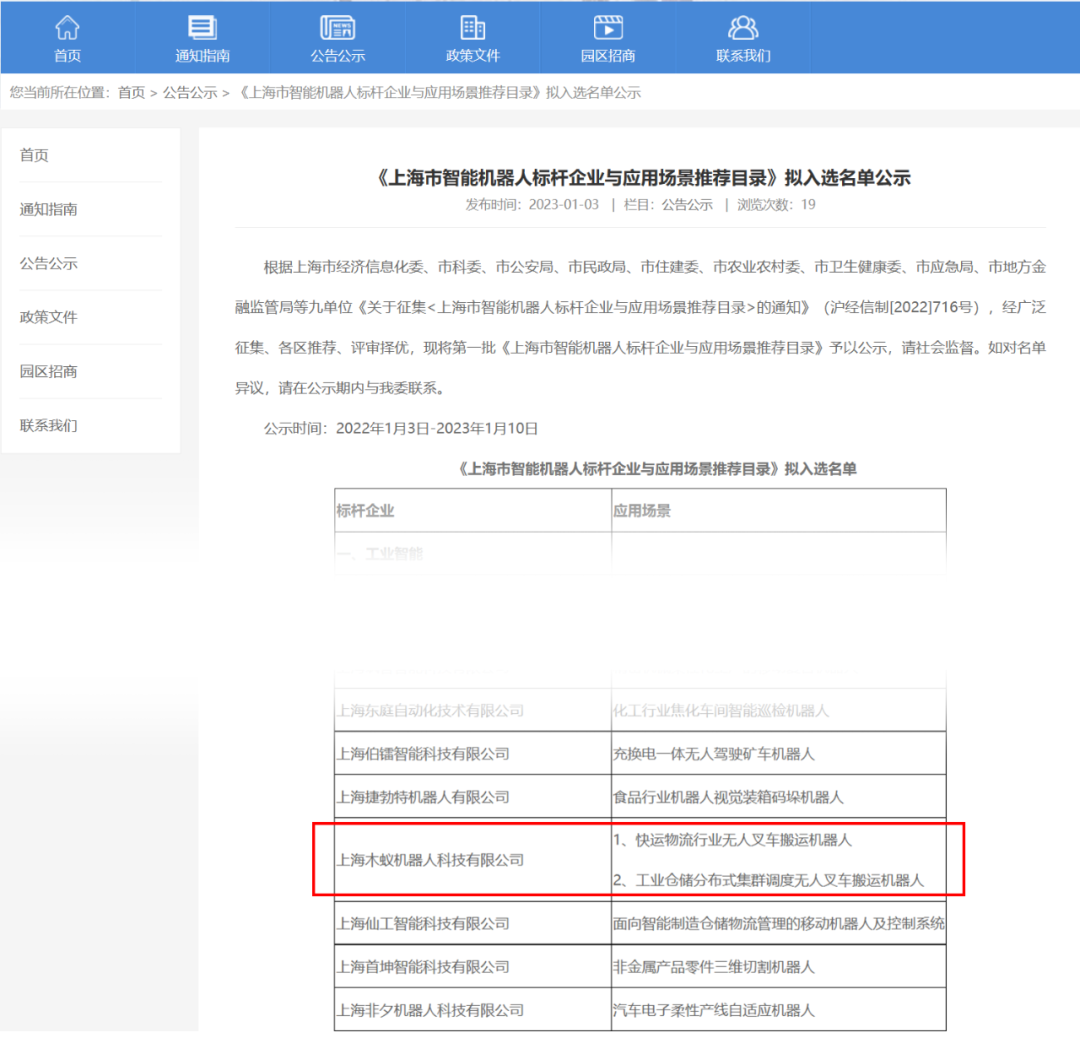The image size is (1080, 1038).
Task: Click the 政策文件 building icon
Action: [472, 28]
